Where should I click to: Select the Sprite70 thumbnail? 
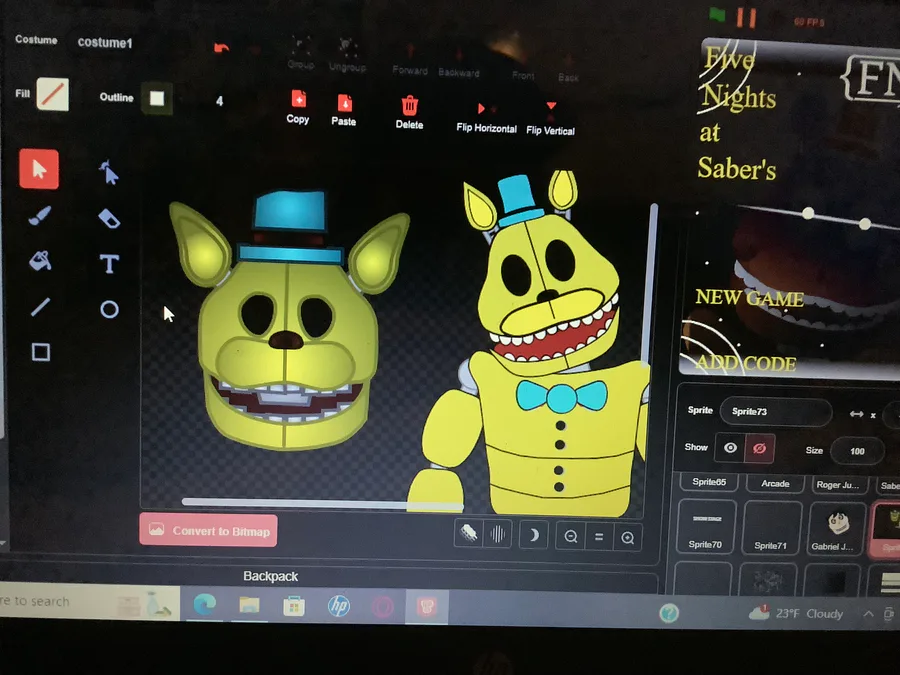click(706, 527)
